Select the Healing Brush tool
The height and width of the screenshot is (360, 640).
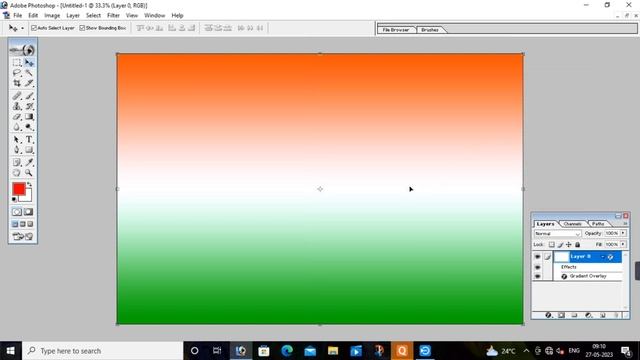click(x=17, y=96)
